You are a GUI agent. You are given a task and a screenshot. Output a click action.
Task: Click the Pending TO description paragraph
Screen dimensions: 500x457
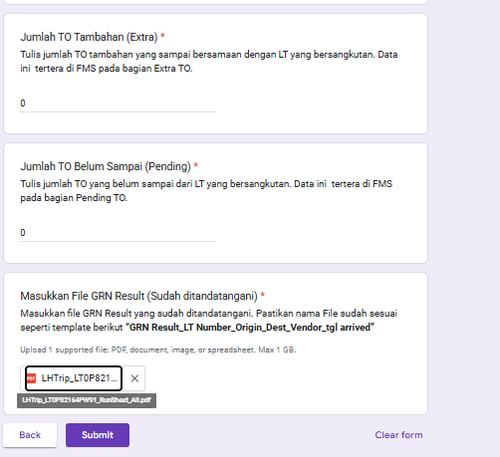click(206, 191)
